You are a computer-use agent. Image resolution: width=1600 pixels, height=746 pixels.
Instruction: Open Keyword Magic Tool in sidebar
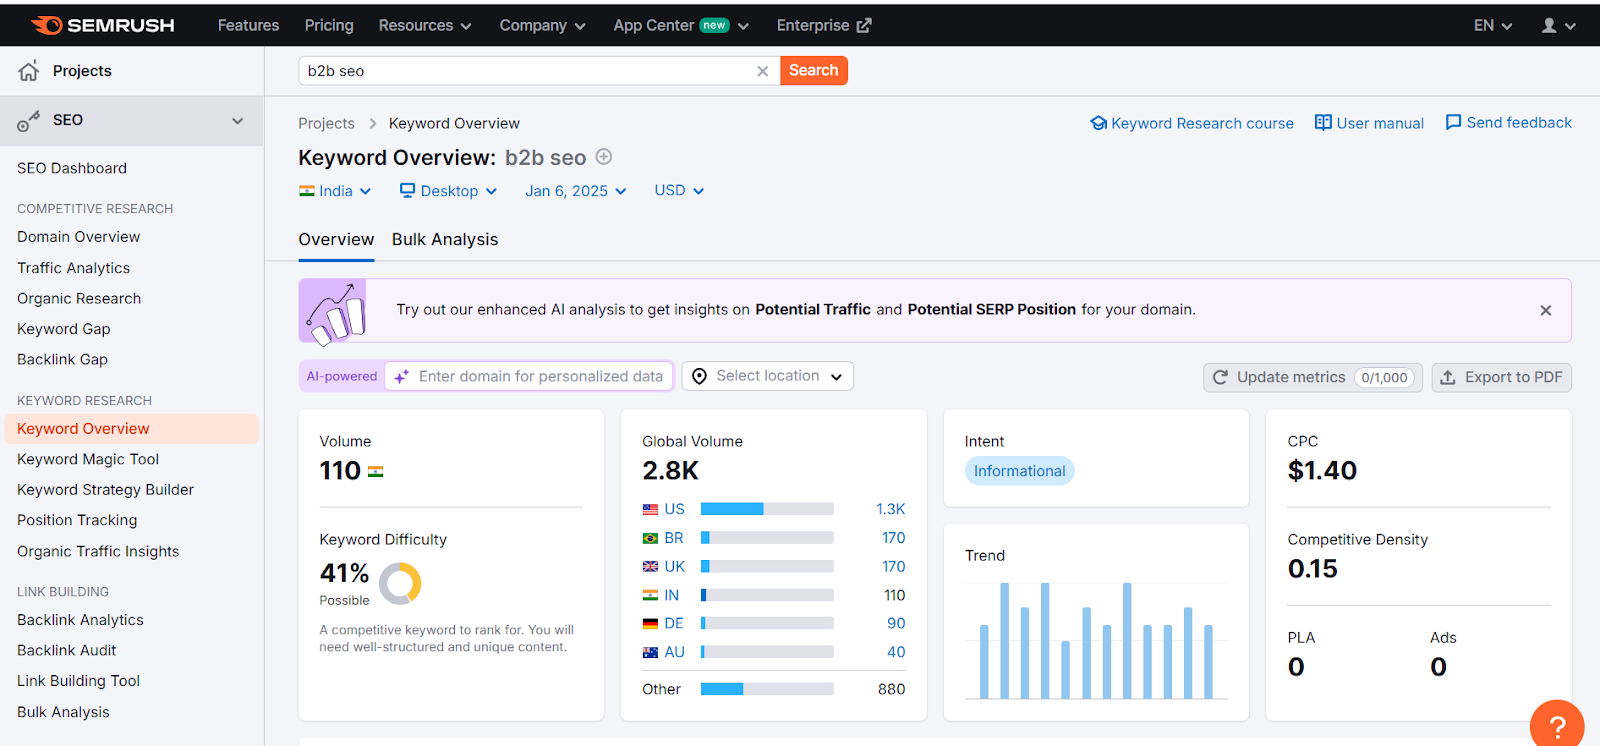click(88, 459)
